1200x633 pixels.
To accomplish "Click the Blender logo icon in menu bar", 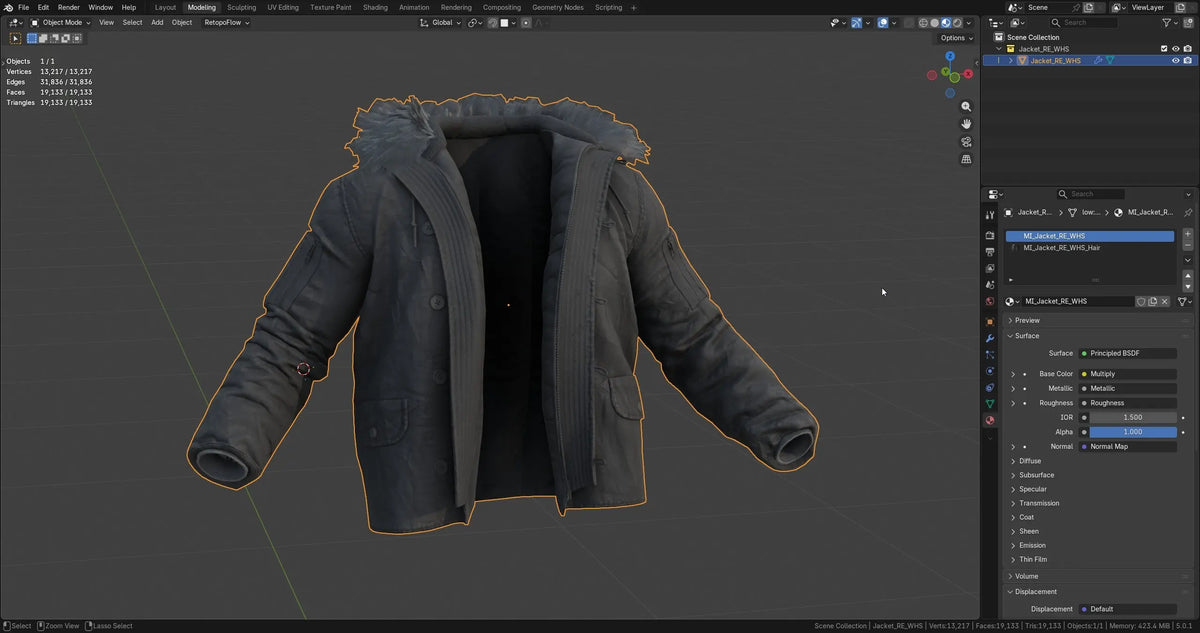I will click(x=8, y=7).
